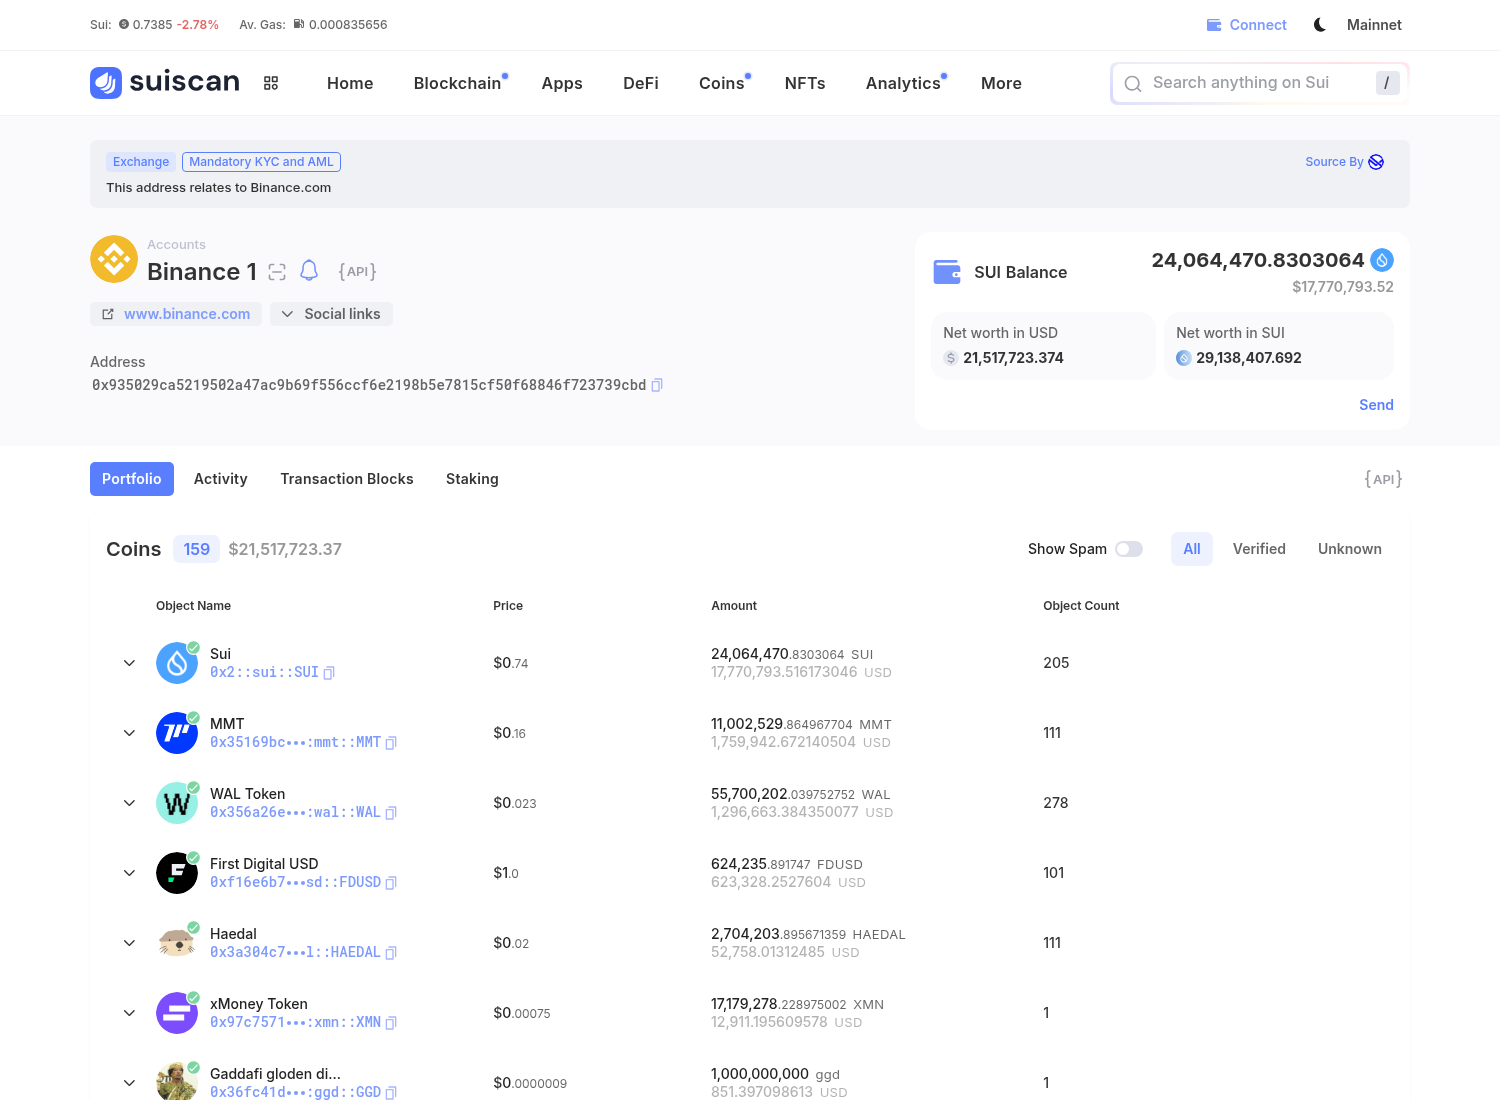Image resolution: width=1500 pixels, height=1100 pixels.
Task: Open the API icon beside Binance 1
Action: [x=357, y=271]
